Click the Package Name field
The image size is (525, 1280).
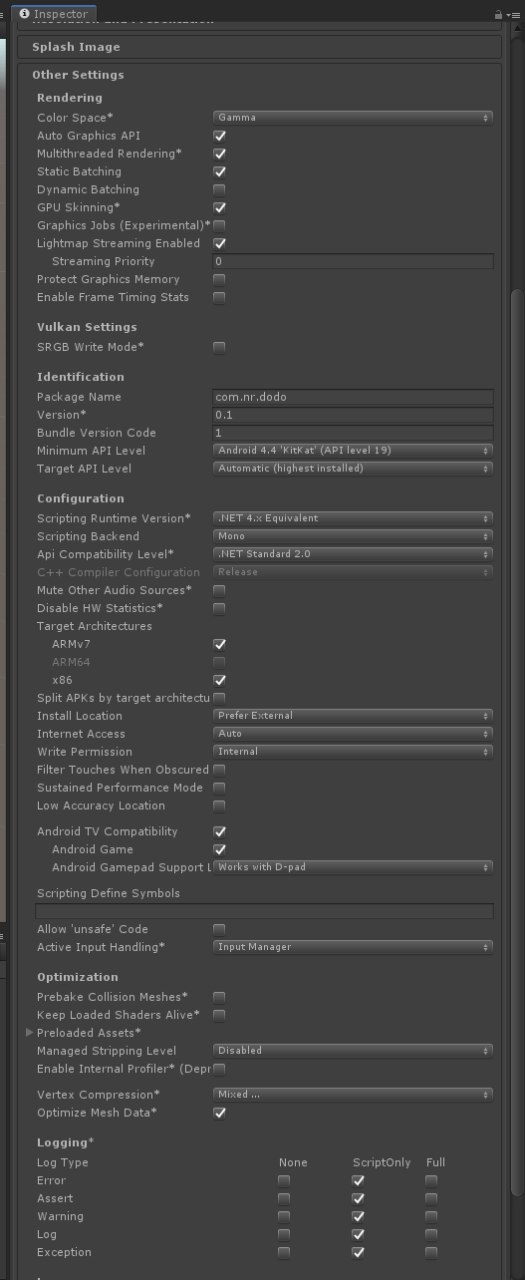point(353,397)
